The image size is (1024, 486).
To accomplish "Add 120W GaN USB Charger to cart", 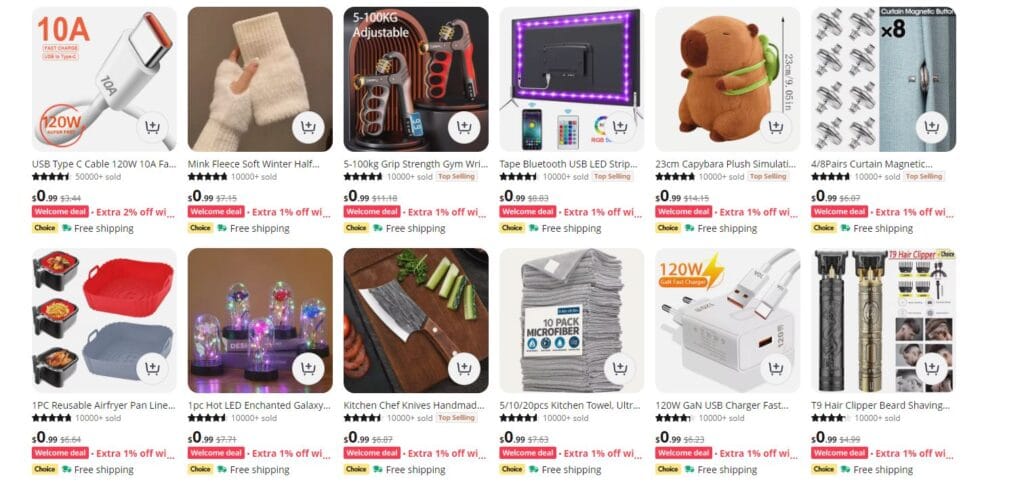I will (776, 368).
